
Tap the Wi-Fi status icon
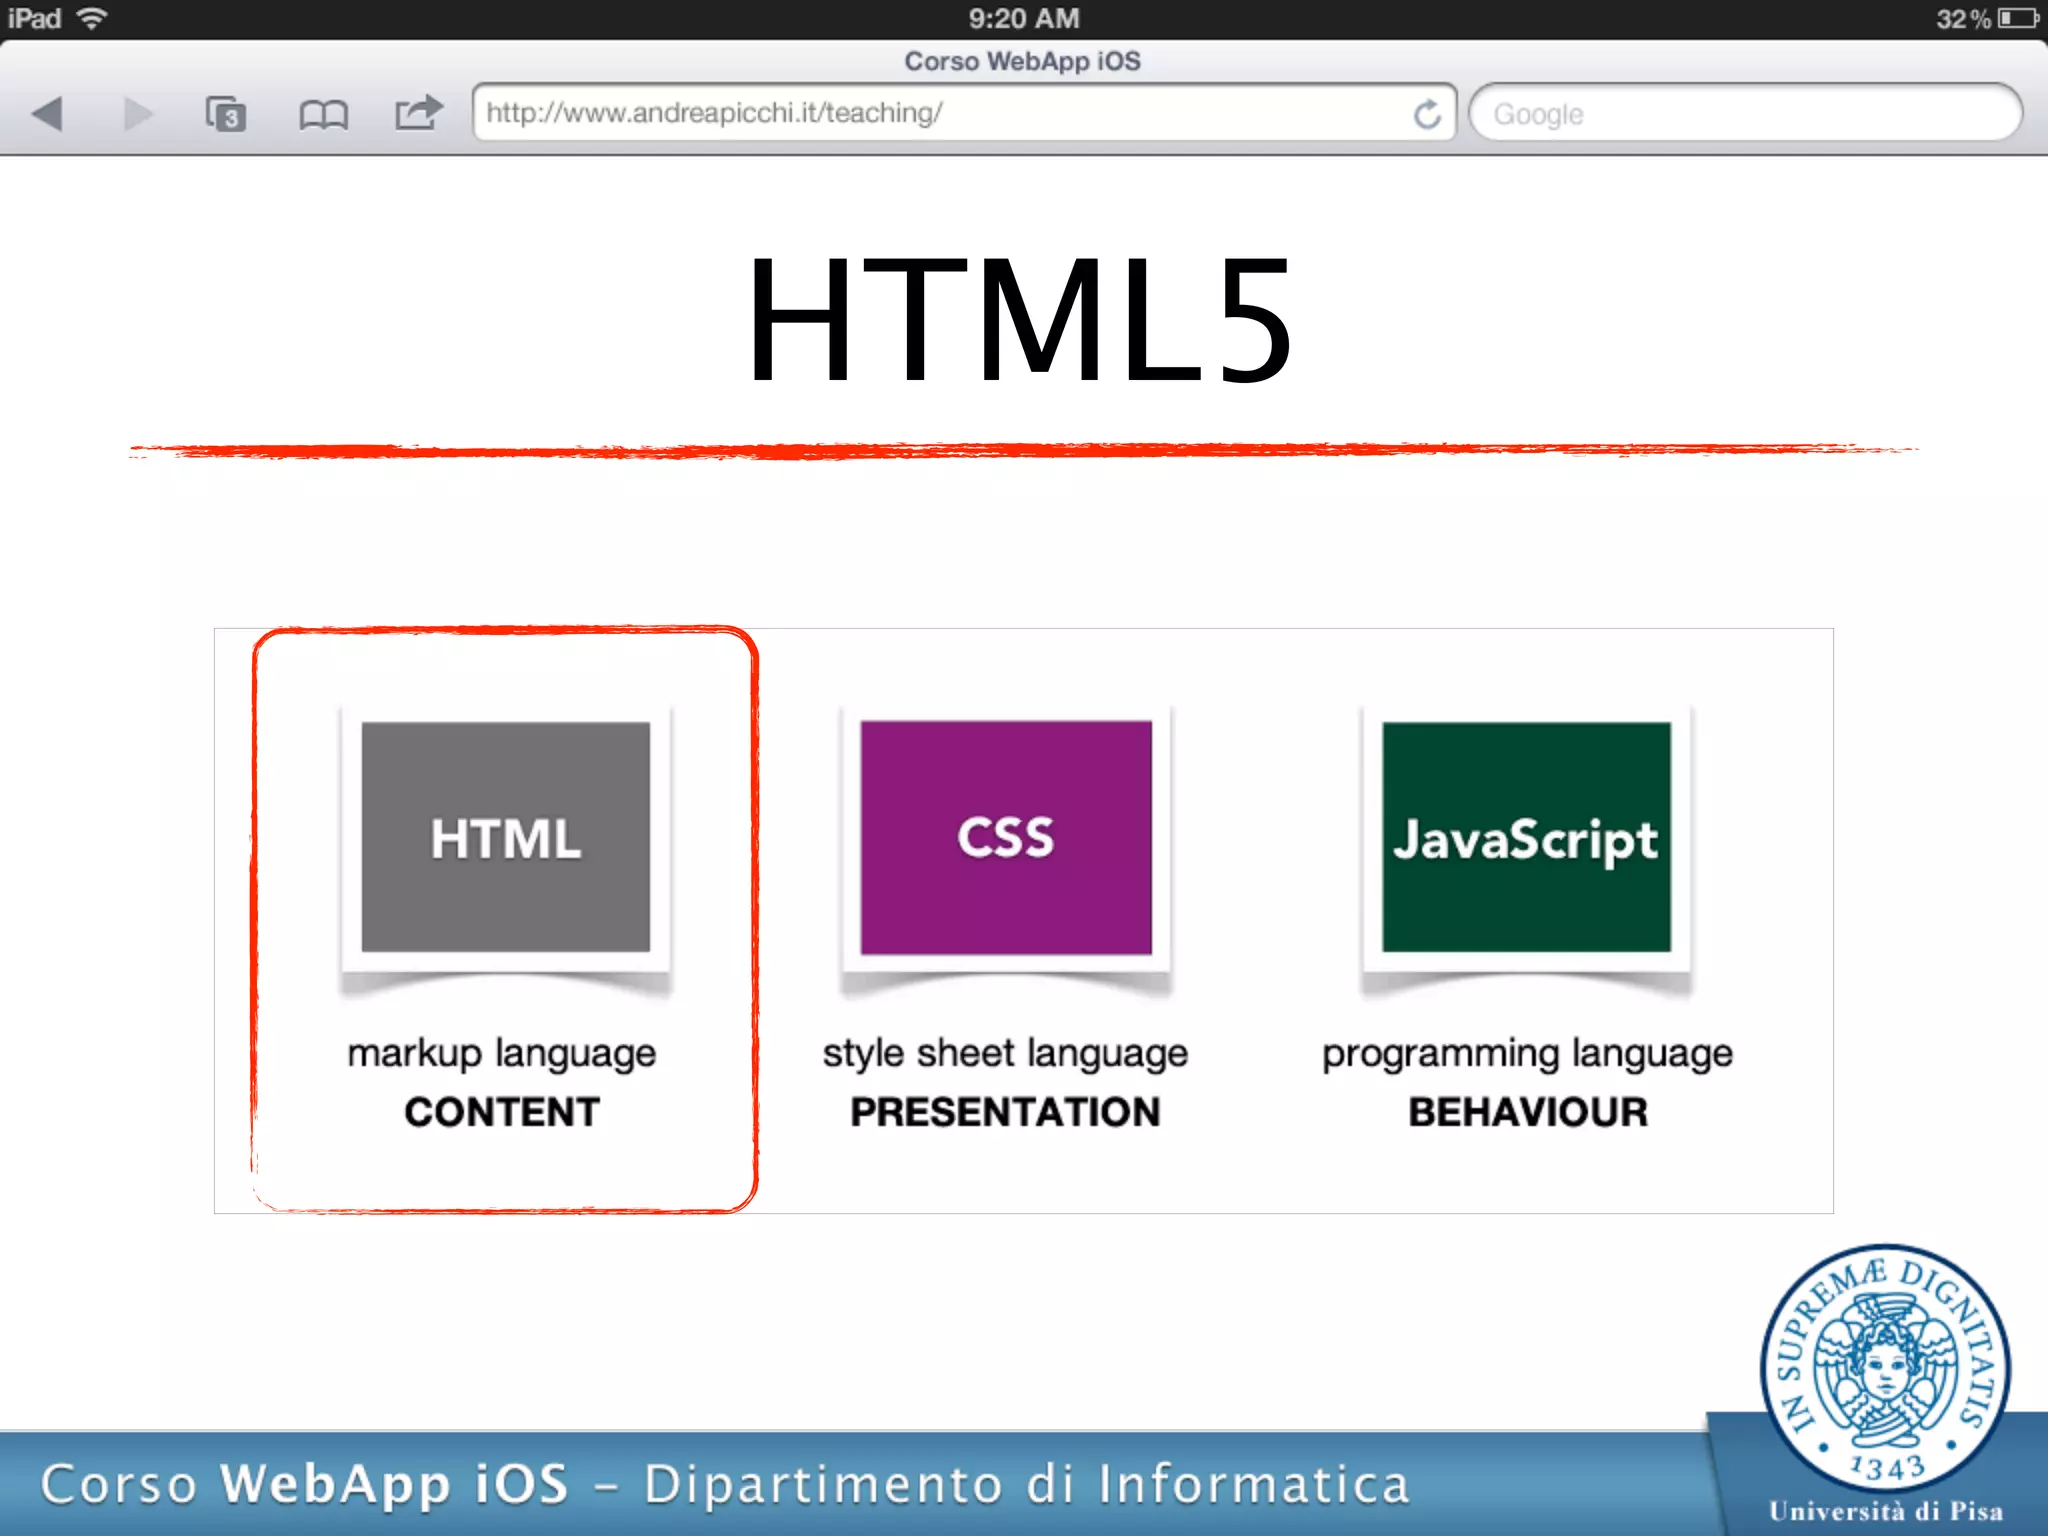[x=92, y=18]
